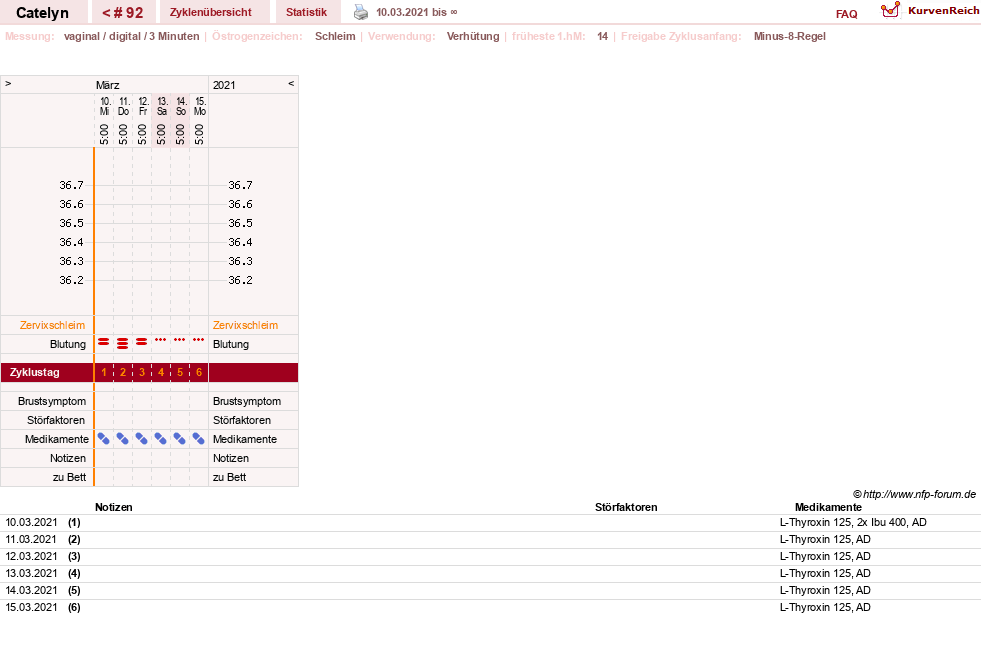981x646 pixels.
Task: Click date header '15. Mo'
Action: [x=200, y=106]
